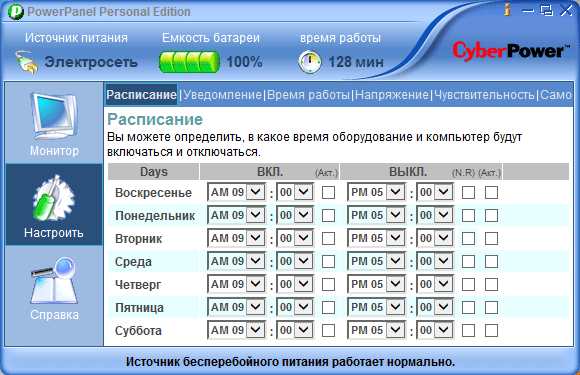This screenshot has height=375, width=580.
Task: Enable ВЫКЛ. Акт. checkbox for Четверг
Action: tap(491, 284)
